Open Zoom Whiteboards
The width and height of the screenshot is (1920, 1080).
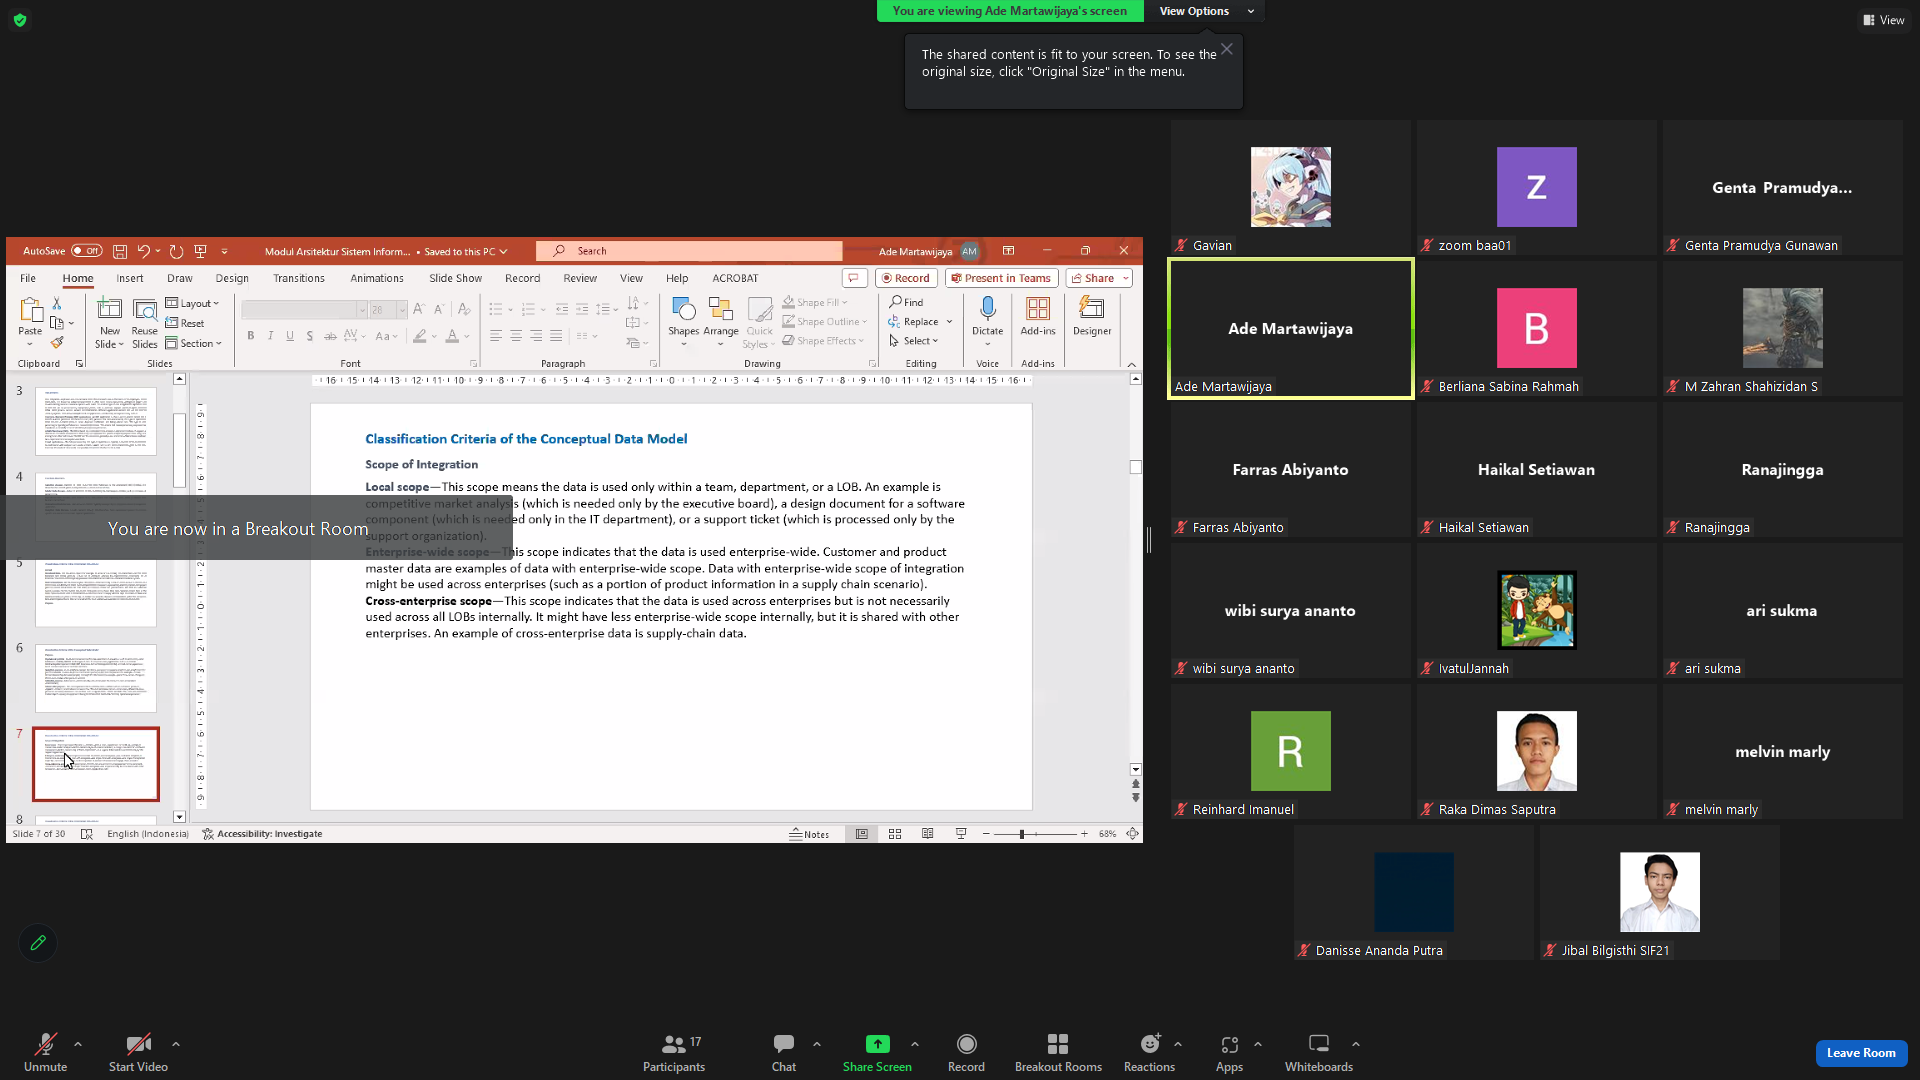tap(1319, 1053)
